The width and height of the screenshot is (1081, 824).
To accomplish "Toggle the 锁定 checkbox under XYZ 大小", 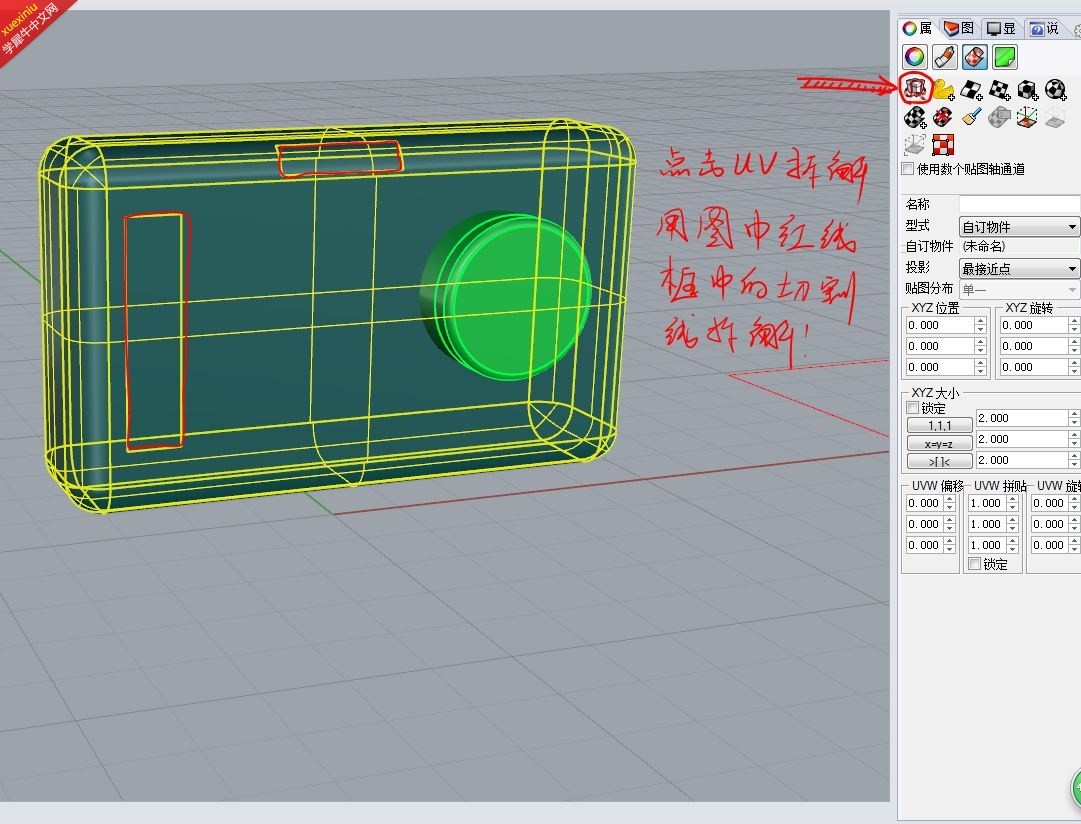I will pos(912,408).
